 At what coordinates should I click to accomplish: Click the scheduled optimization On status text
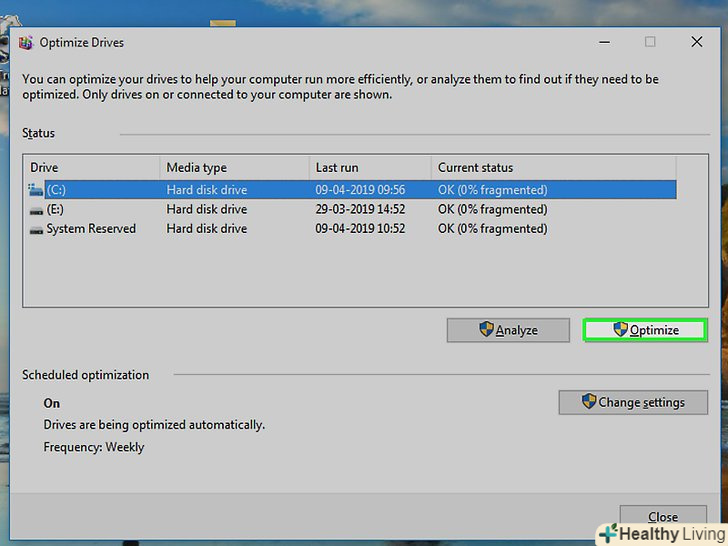52,403
